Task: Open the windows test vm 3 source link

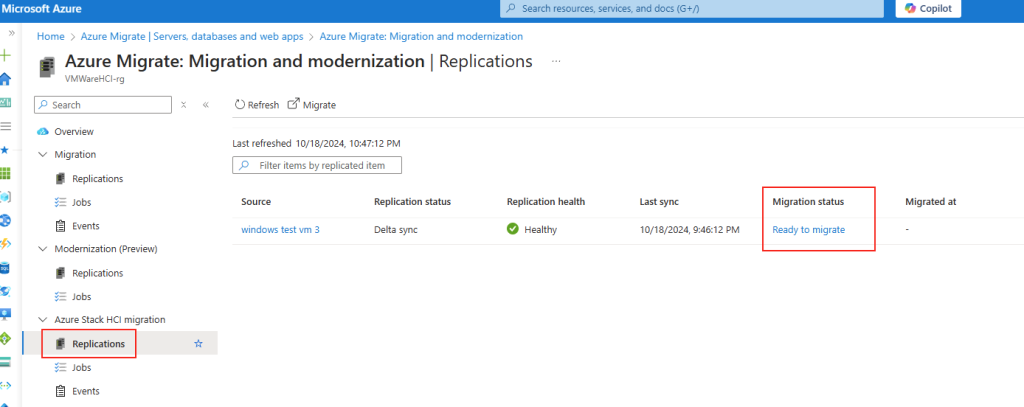Action: (280, 229)
